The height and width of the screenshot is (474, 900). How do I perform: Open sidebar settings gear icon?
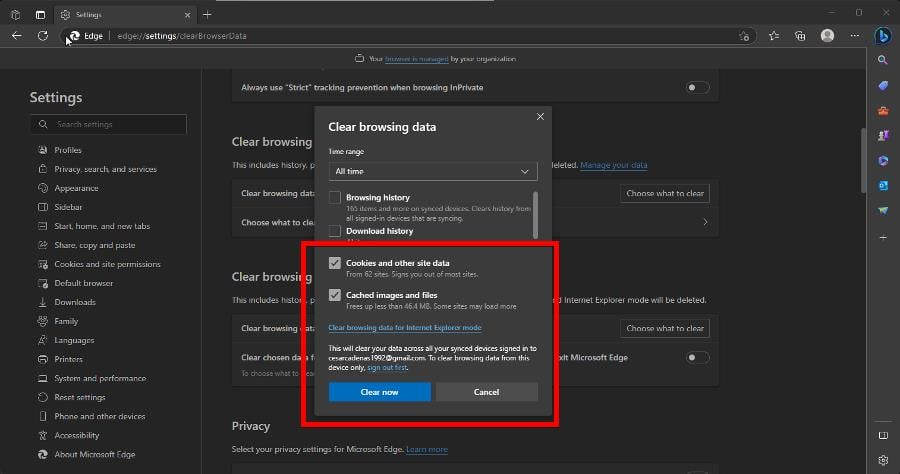(x=883, y=460)
